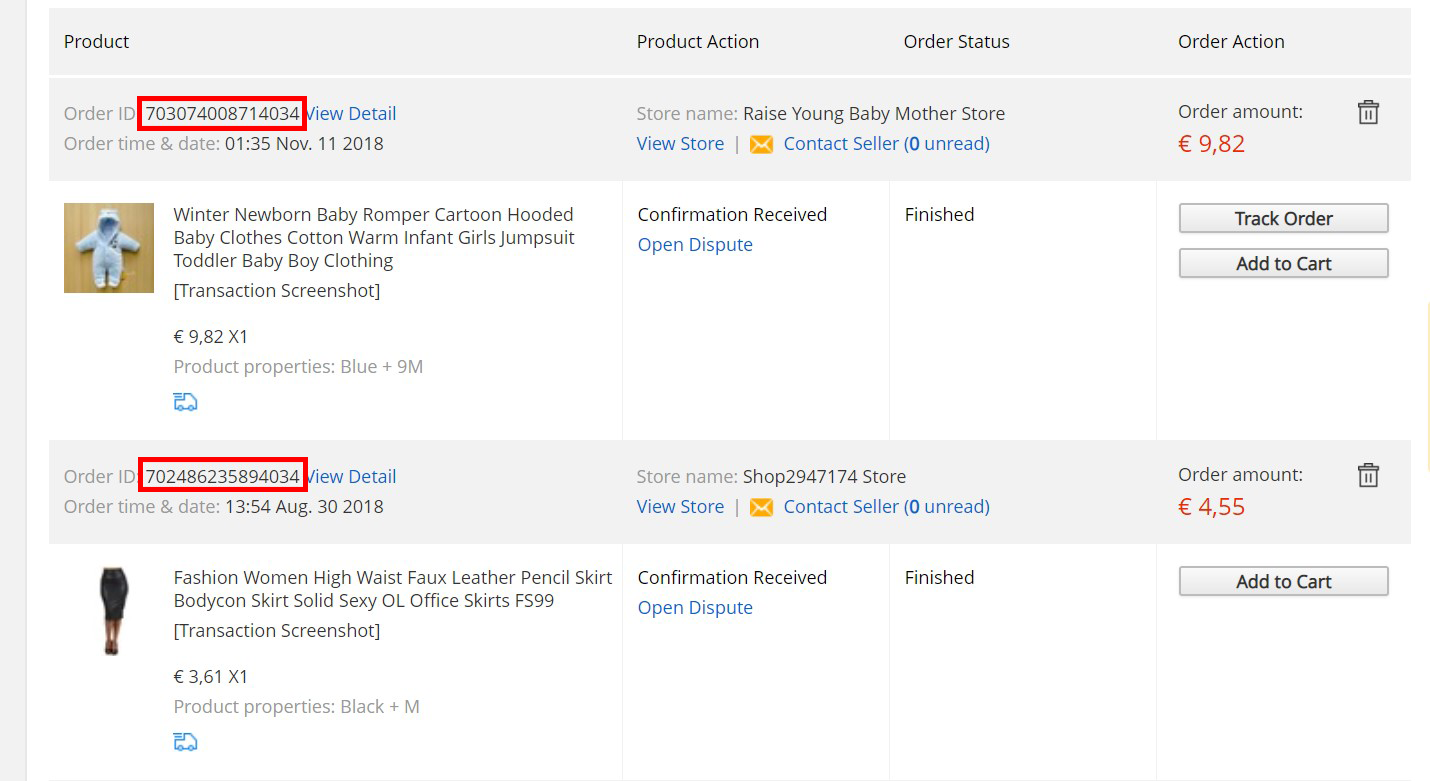
Task: View Detail of order 702486235894034
Action: tap(351, 476)
